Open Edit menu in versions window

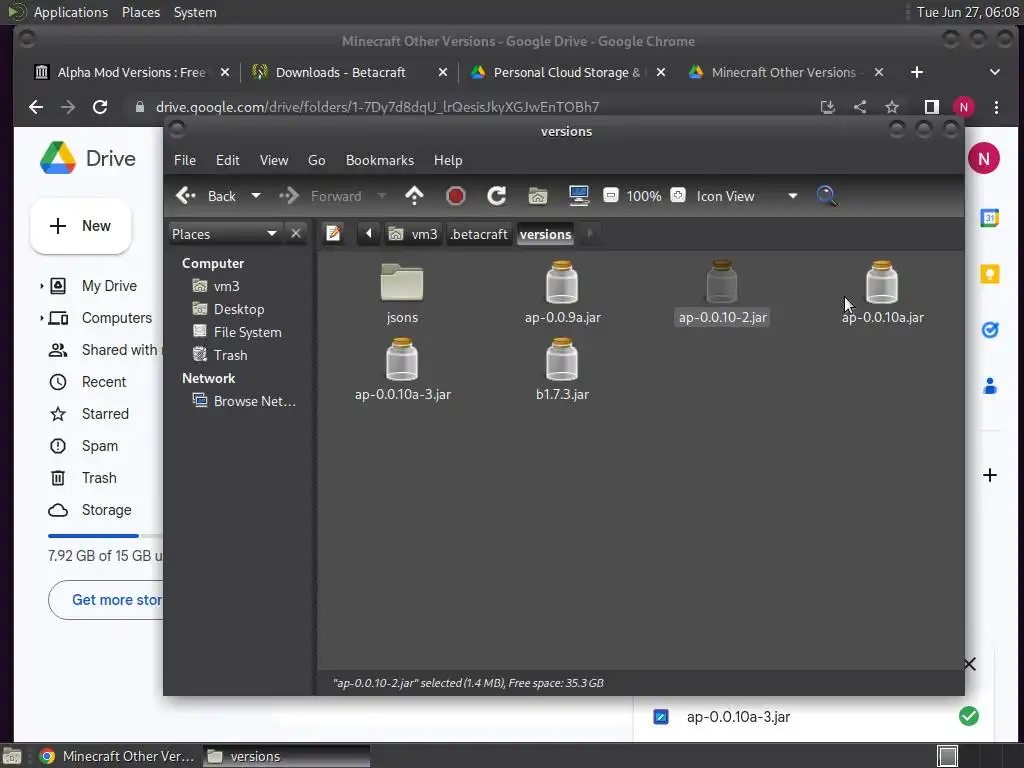(x=227, y=160)
